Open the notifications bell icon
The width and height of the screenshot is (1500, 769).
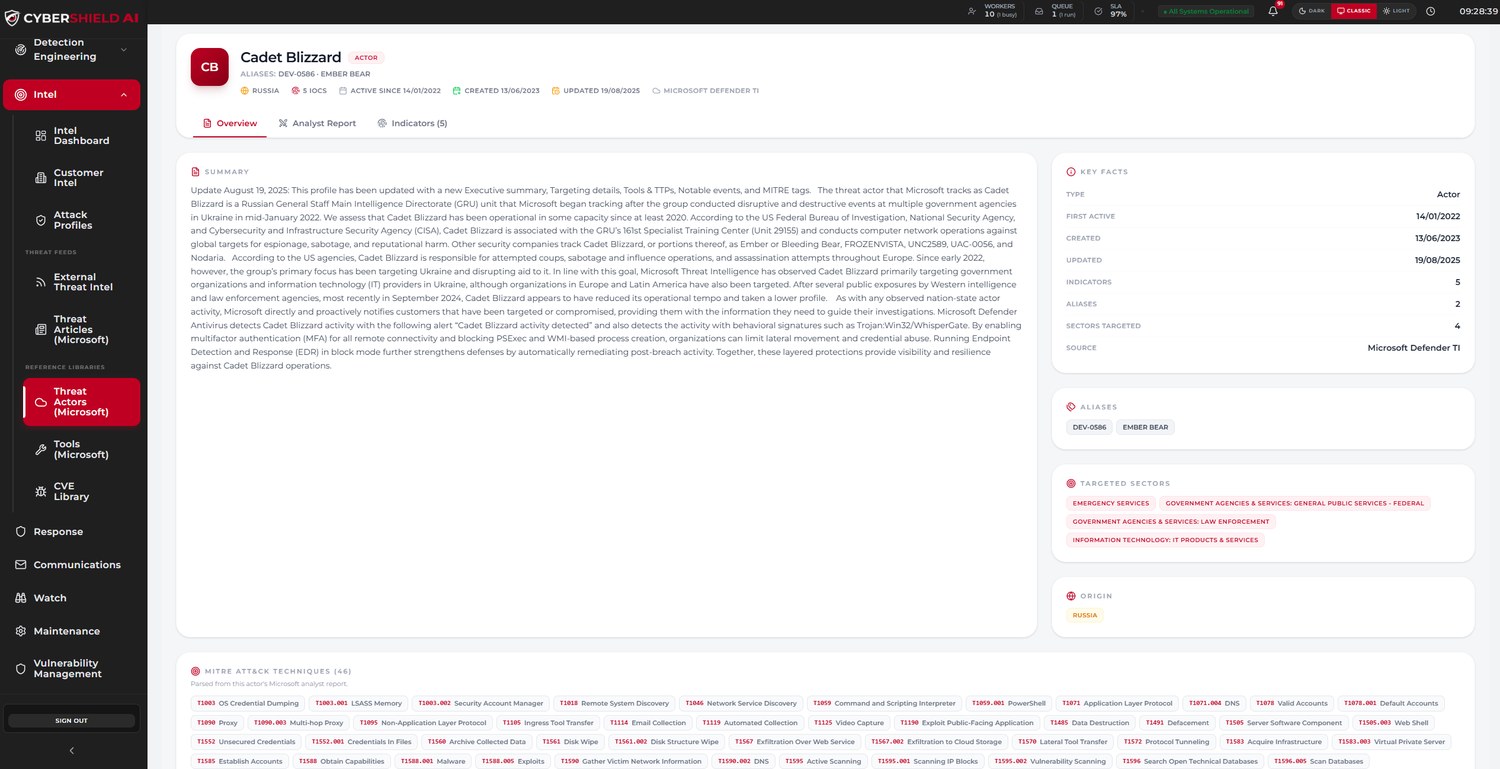[x=1273, y=11]
